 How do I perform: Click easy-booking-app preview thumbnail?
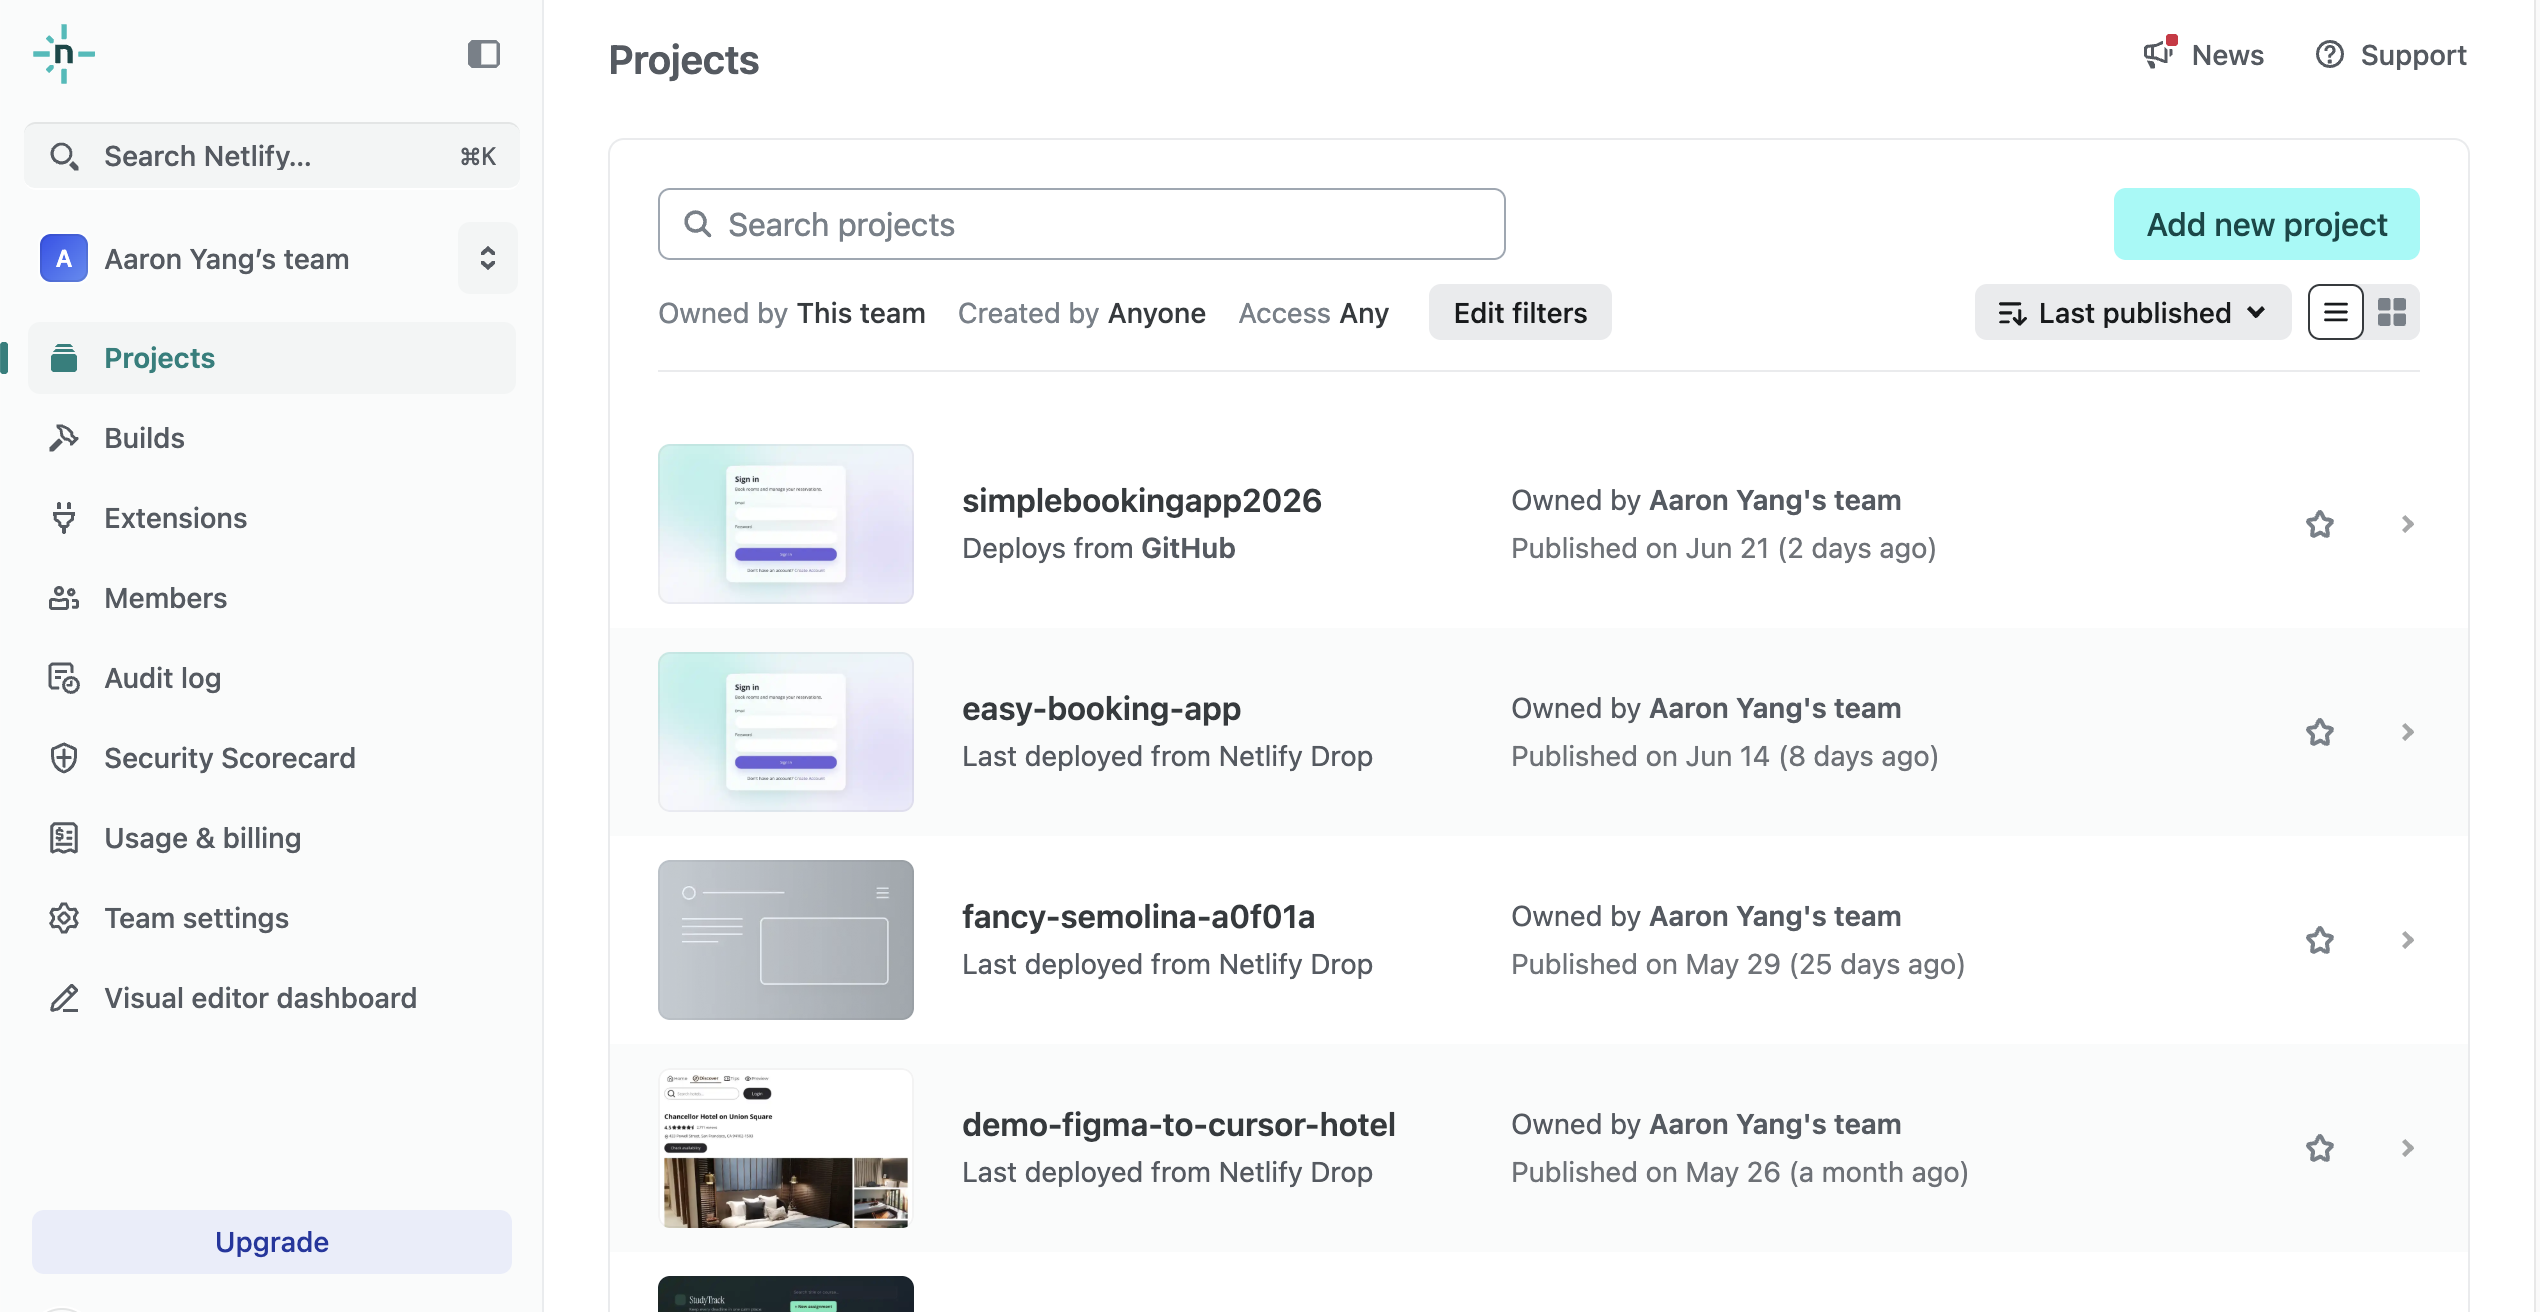point(786,732)
